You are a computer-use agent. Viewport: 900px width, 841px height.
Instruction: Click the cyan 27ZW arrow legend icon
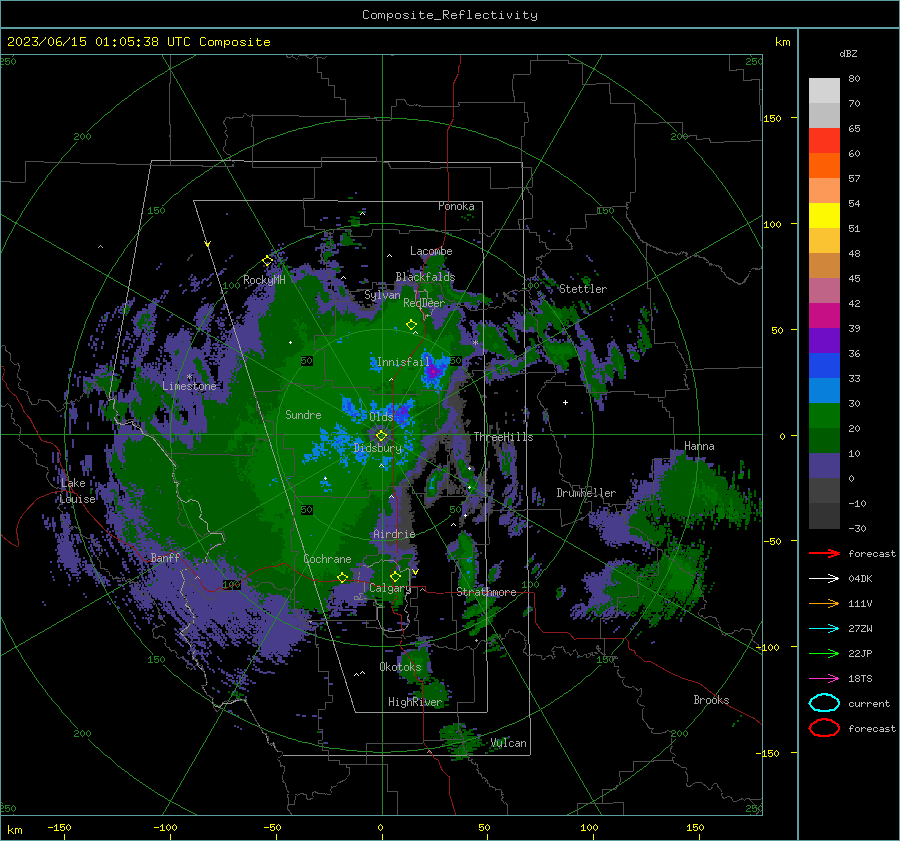824,629
